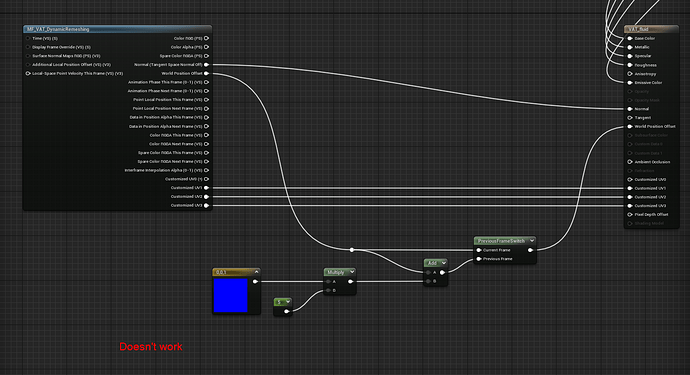Click the Multiply node's B input pin
The height and width of the screenshot is (375, 690).
(328, 290)
